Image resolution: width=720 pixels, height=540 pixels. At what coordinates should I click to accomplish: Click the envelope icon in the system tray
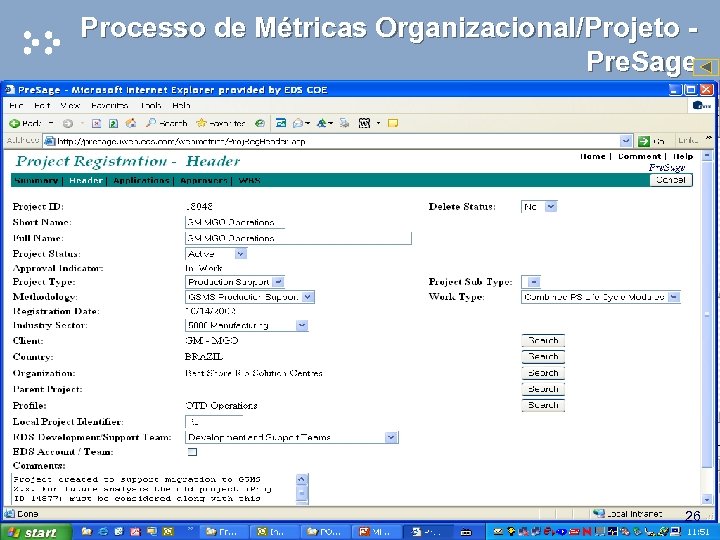[498, 532]
